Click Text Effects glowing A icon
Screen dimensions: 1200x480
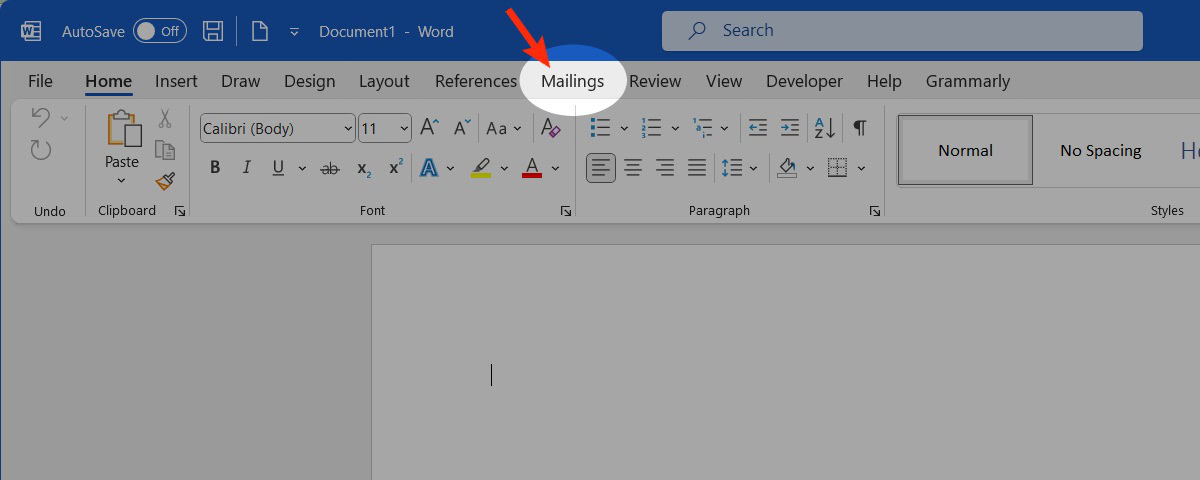click(430, 168)
